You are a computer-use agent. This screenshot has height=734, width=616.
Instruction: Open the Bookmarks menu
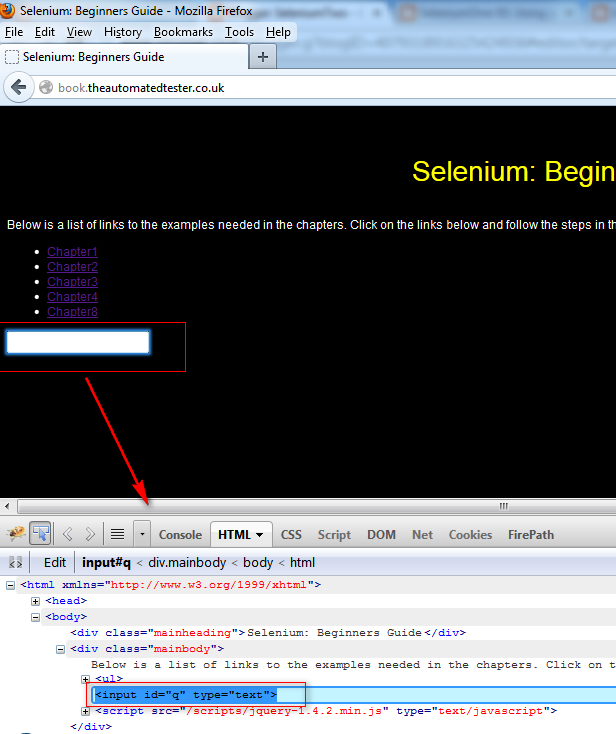(x=183, y=32)
